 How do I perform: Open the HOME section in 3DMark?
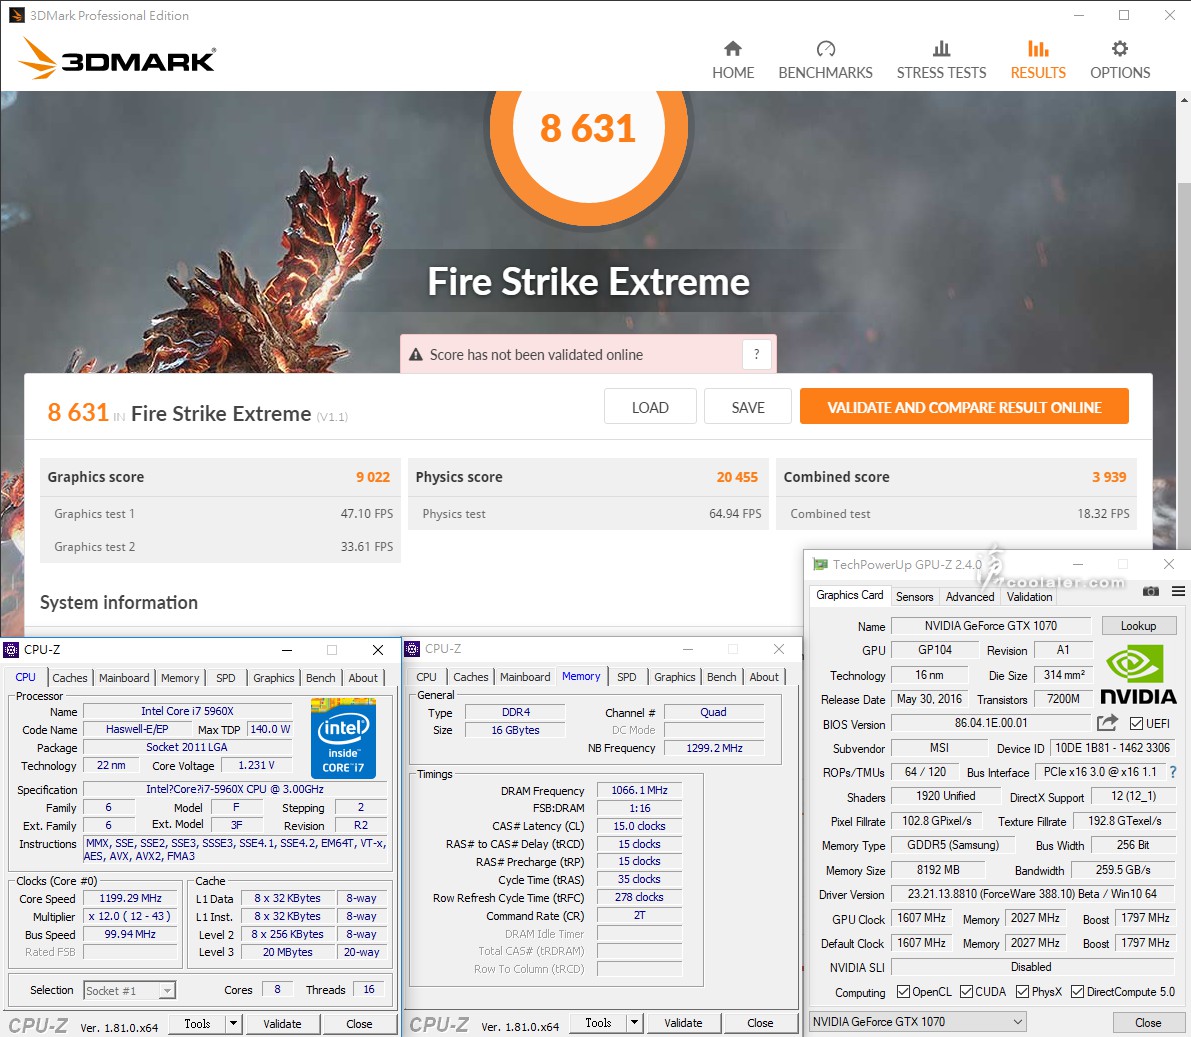tap(733, 60)
